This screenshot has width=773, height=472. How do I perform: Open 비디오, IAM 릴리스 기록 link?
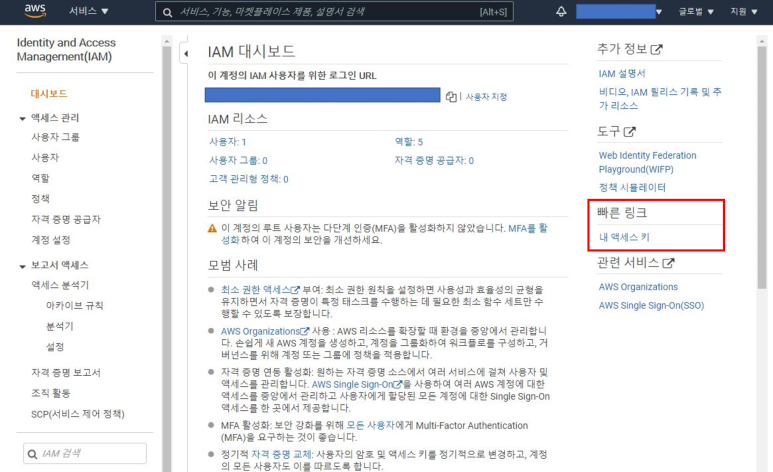tap(660, 99)
